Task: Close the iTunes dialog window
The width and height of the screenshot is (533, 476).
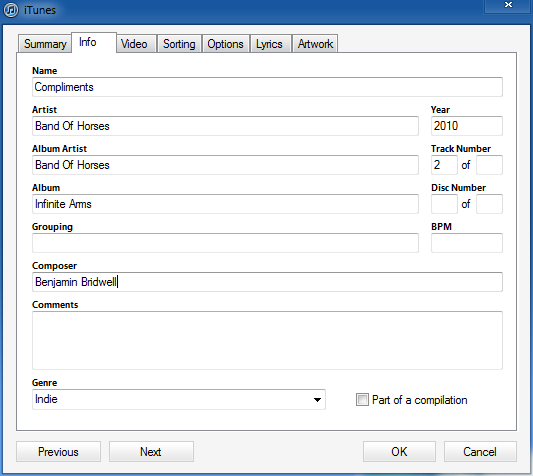Action: 508,6
